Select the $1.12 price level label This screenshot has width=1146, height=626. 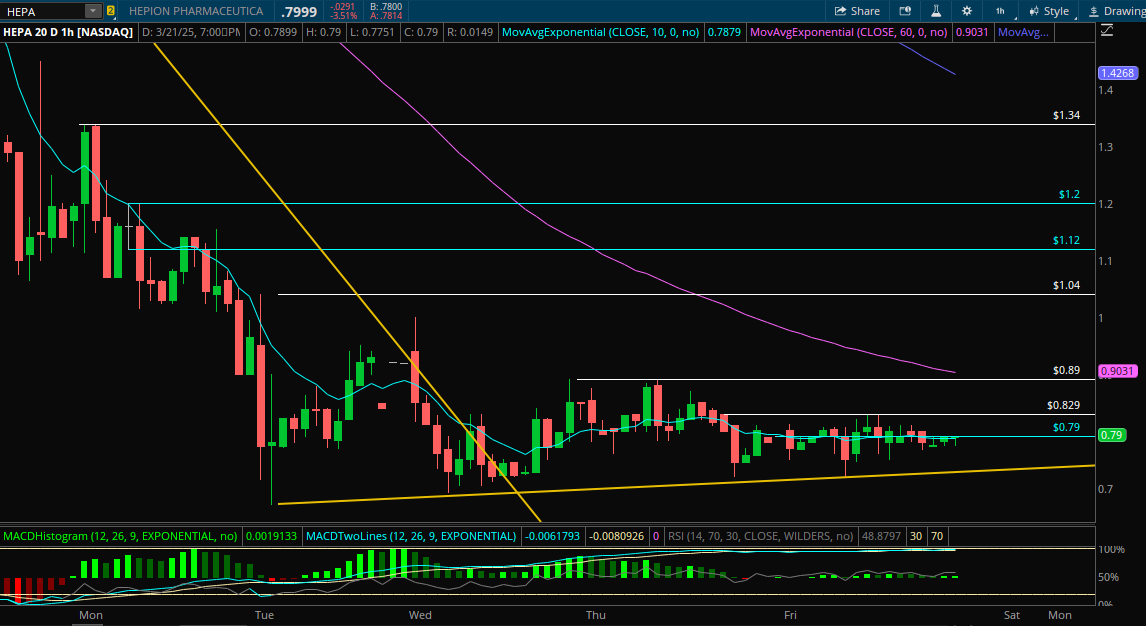(x=1066, y=240)
